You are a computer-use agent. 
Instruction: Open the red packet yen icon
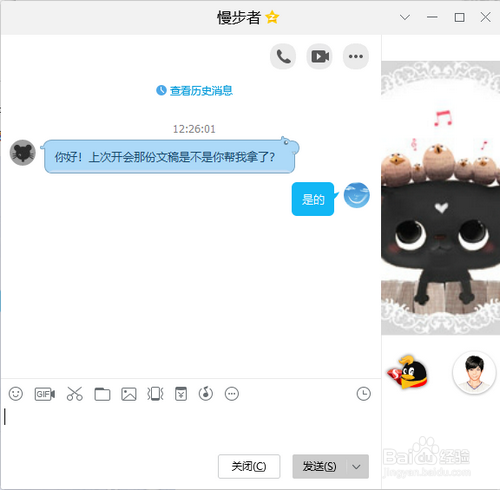pyautogui.click(x=181, y=394)
